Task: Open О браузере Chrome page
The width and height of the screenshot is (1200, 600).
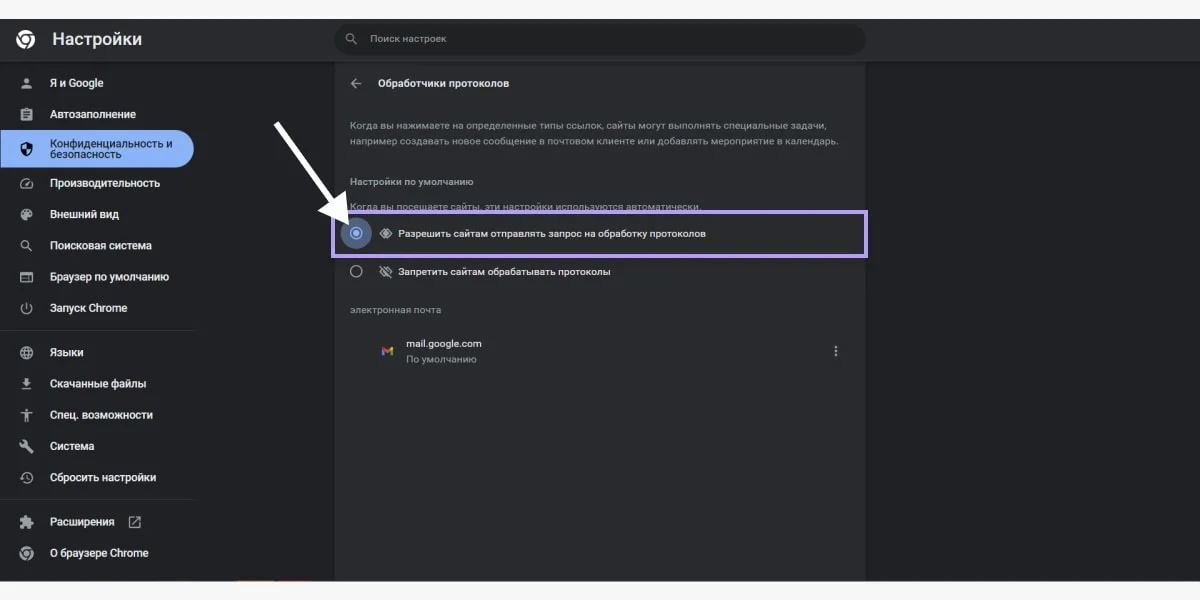Action: pos(99,553)
